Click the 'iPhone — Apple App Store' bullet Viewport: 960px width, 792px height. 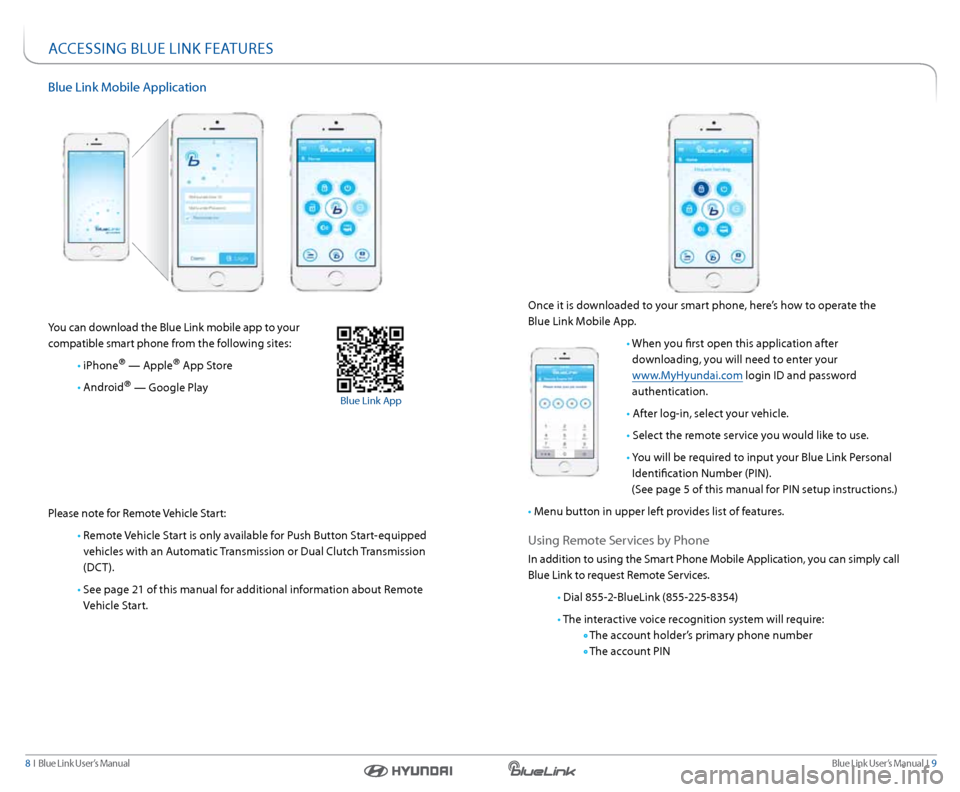click(x=157, y=365)
